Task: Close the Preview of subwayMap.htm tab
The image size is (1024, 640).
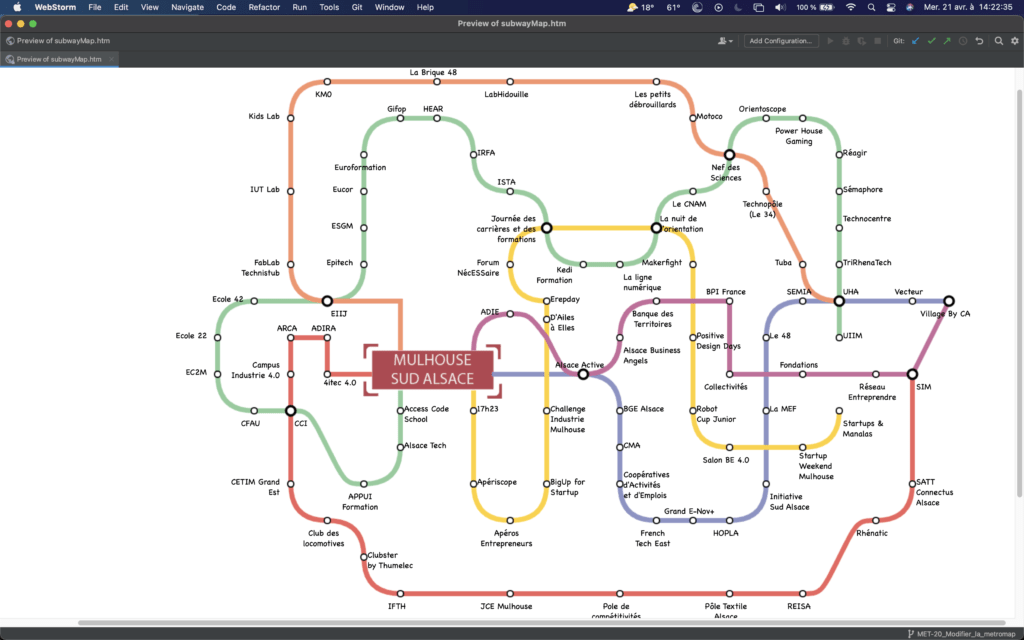Action: pyautogui.click(x=112, y=59)
